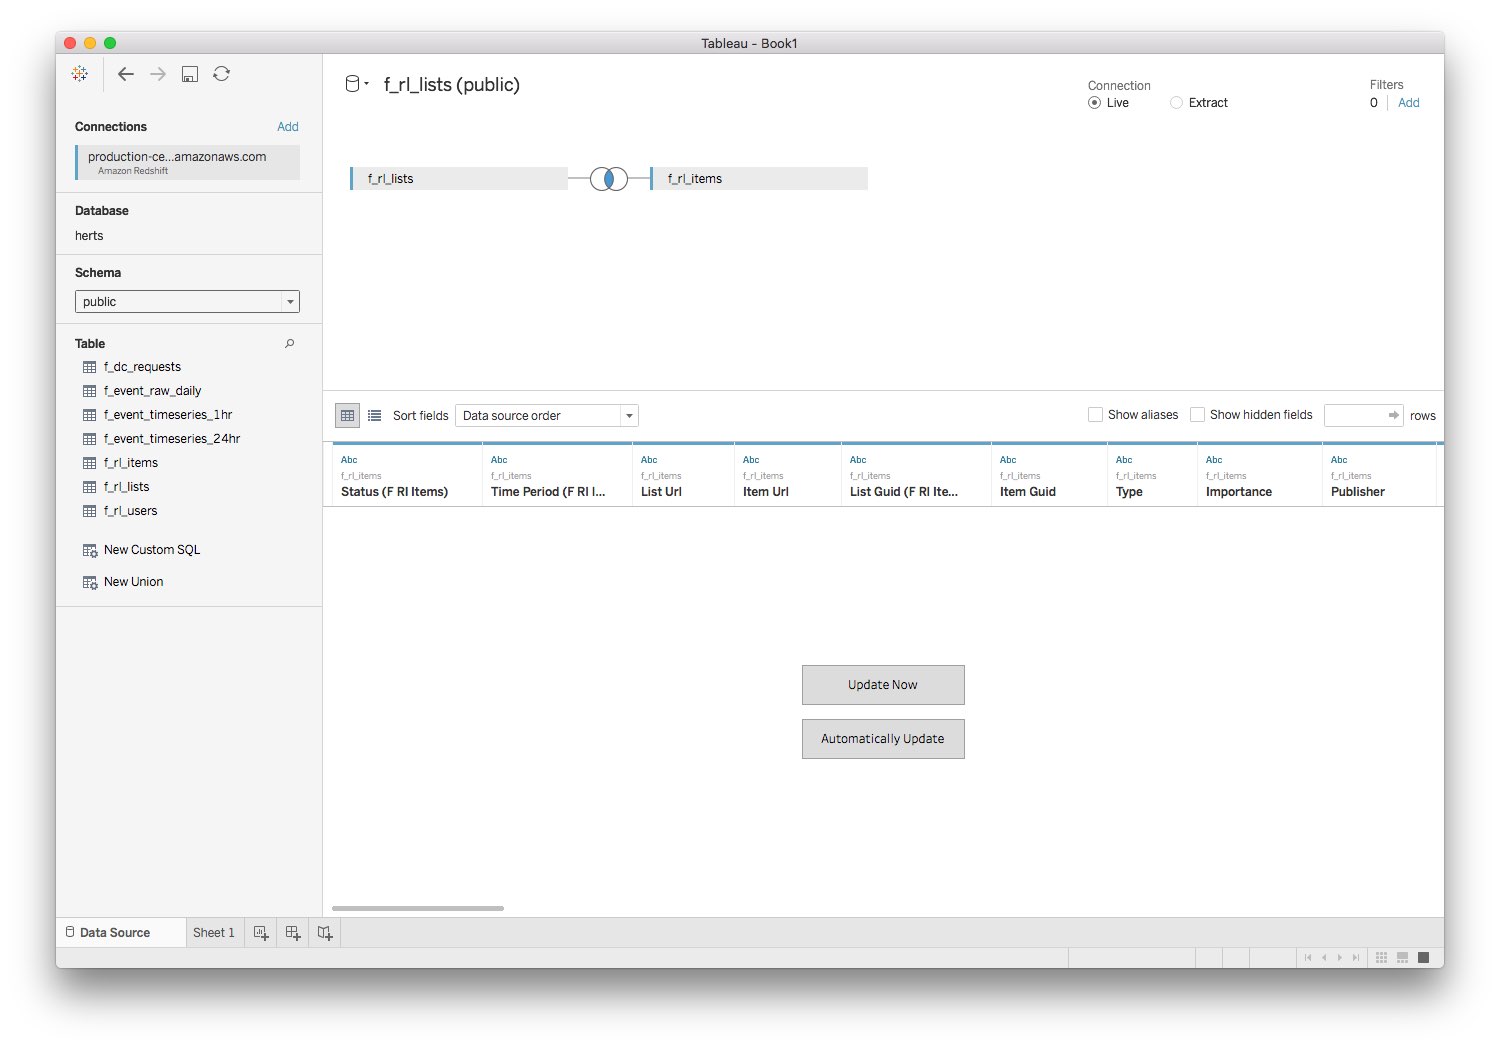This screenshot has height=1048, width=1500.
Task: Click the inner join Venn diagram icon
Action: [x=607, y=178]
